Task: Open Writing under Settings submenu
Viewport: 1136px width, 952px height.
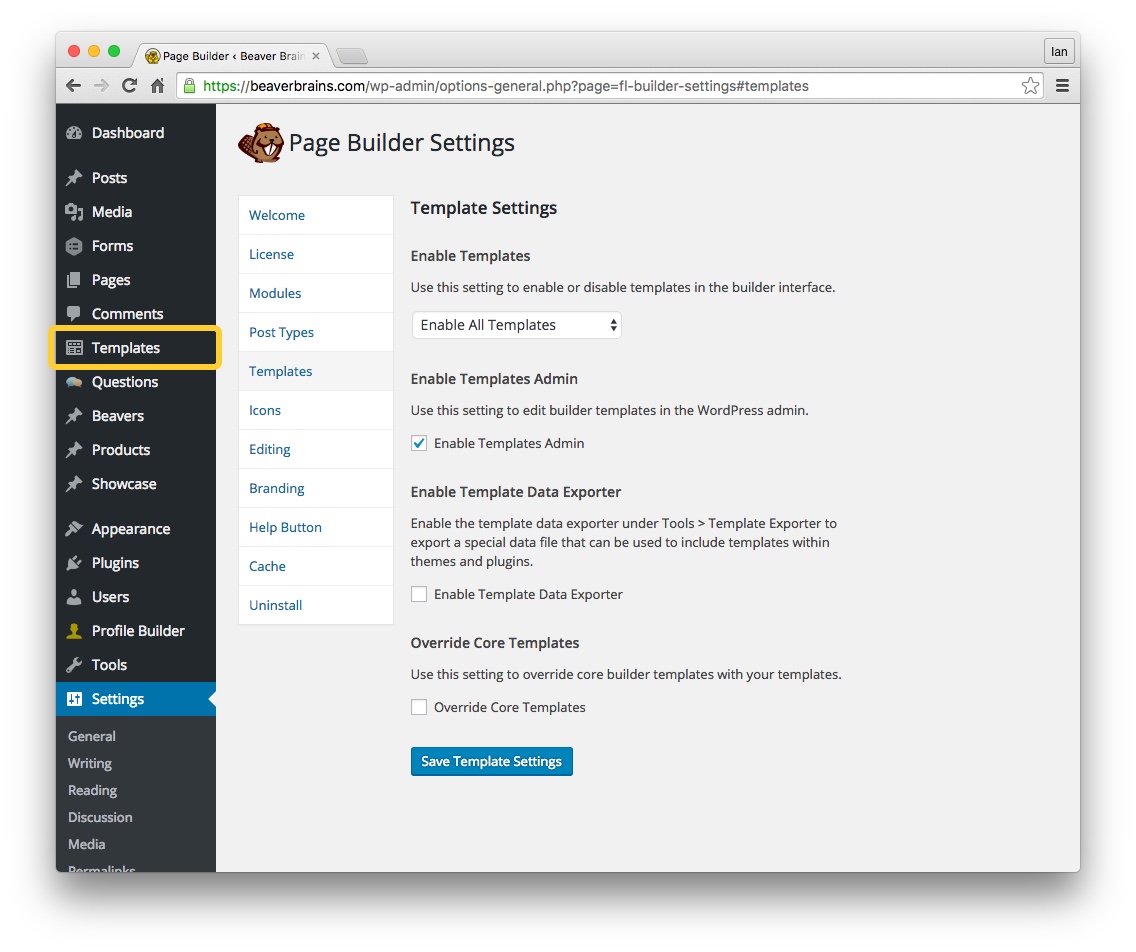Action: (x=90, y=764)
